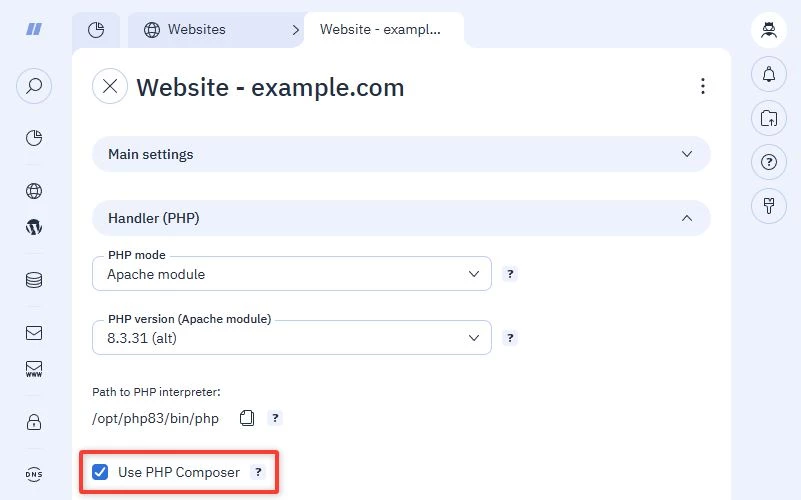Screen dimensions: 801x500
Task: Open the search icon in the sidebar
Action: [34, 85]
